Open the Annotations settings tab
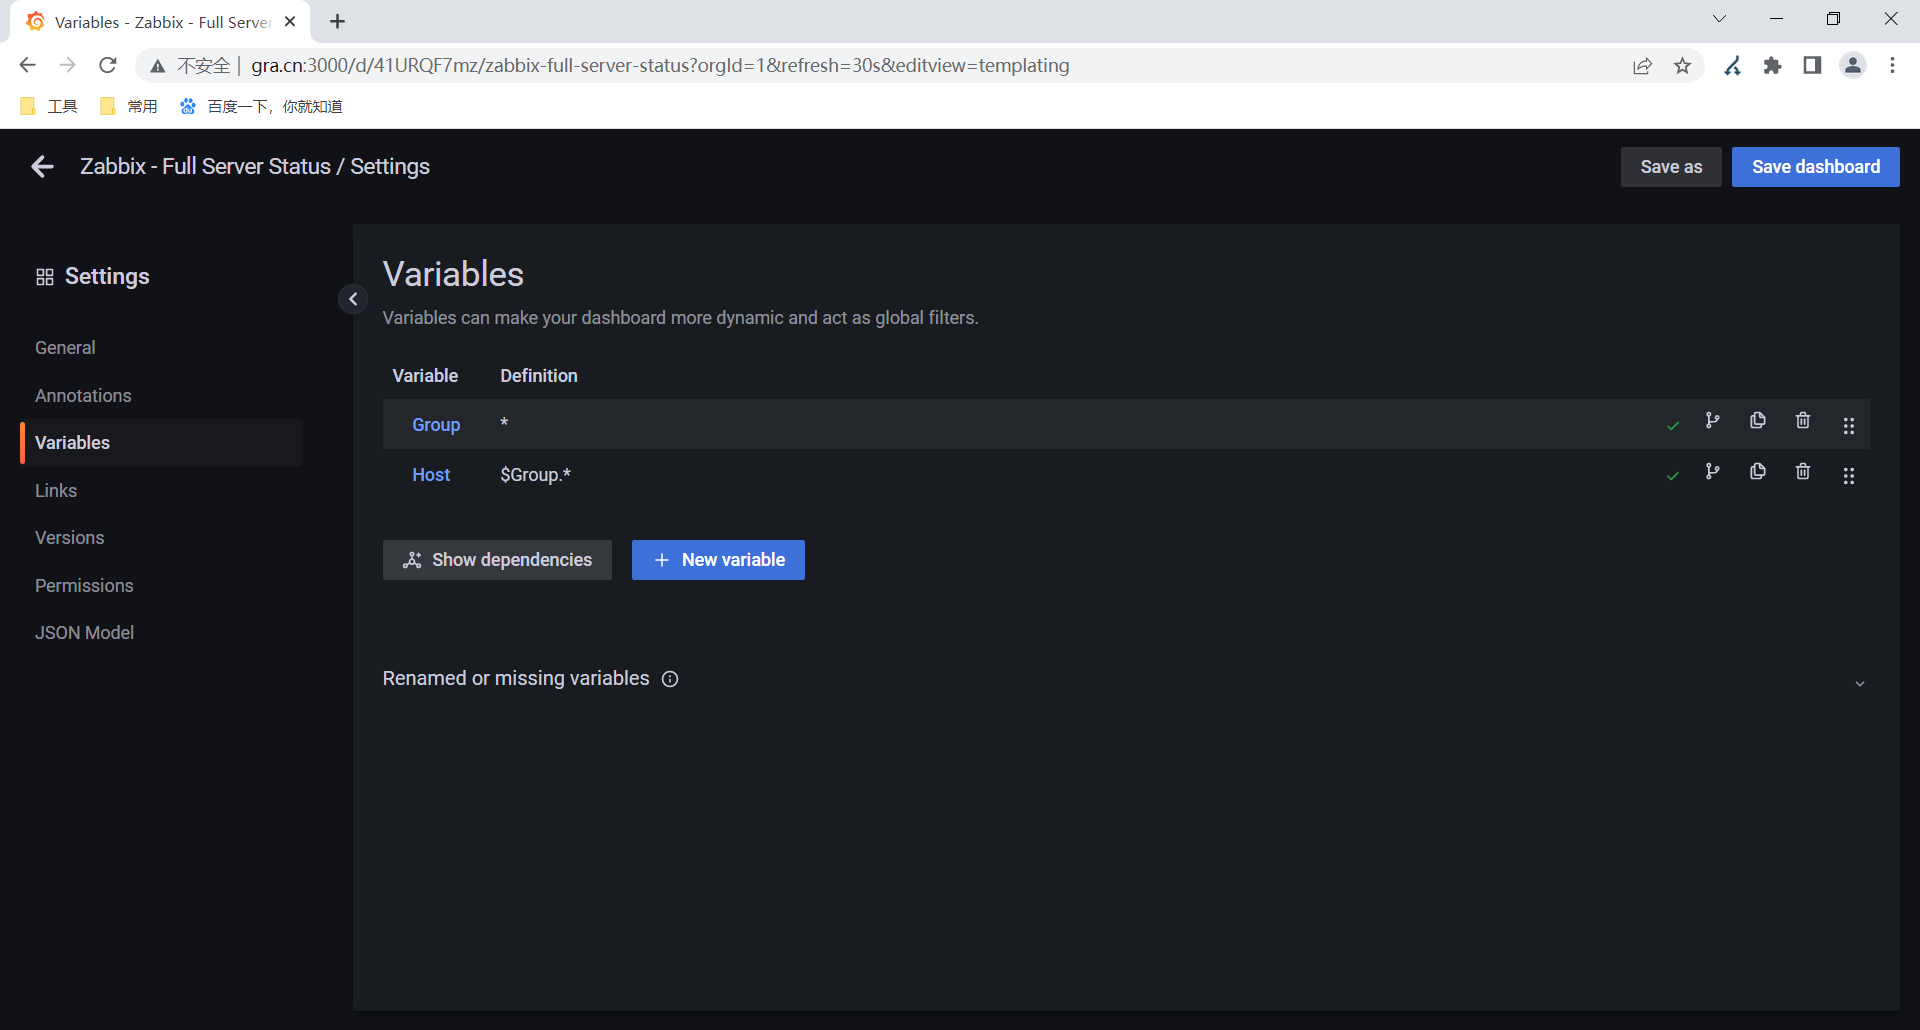 coord(83,396)
